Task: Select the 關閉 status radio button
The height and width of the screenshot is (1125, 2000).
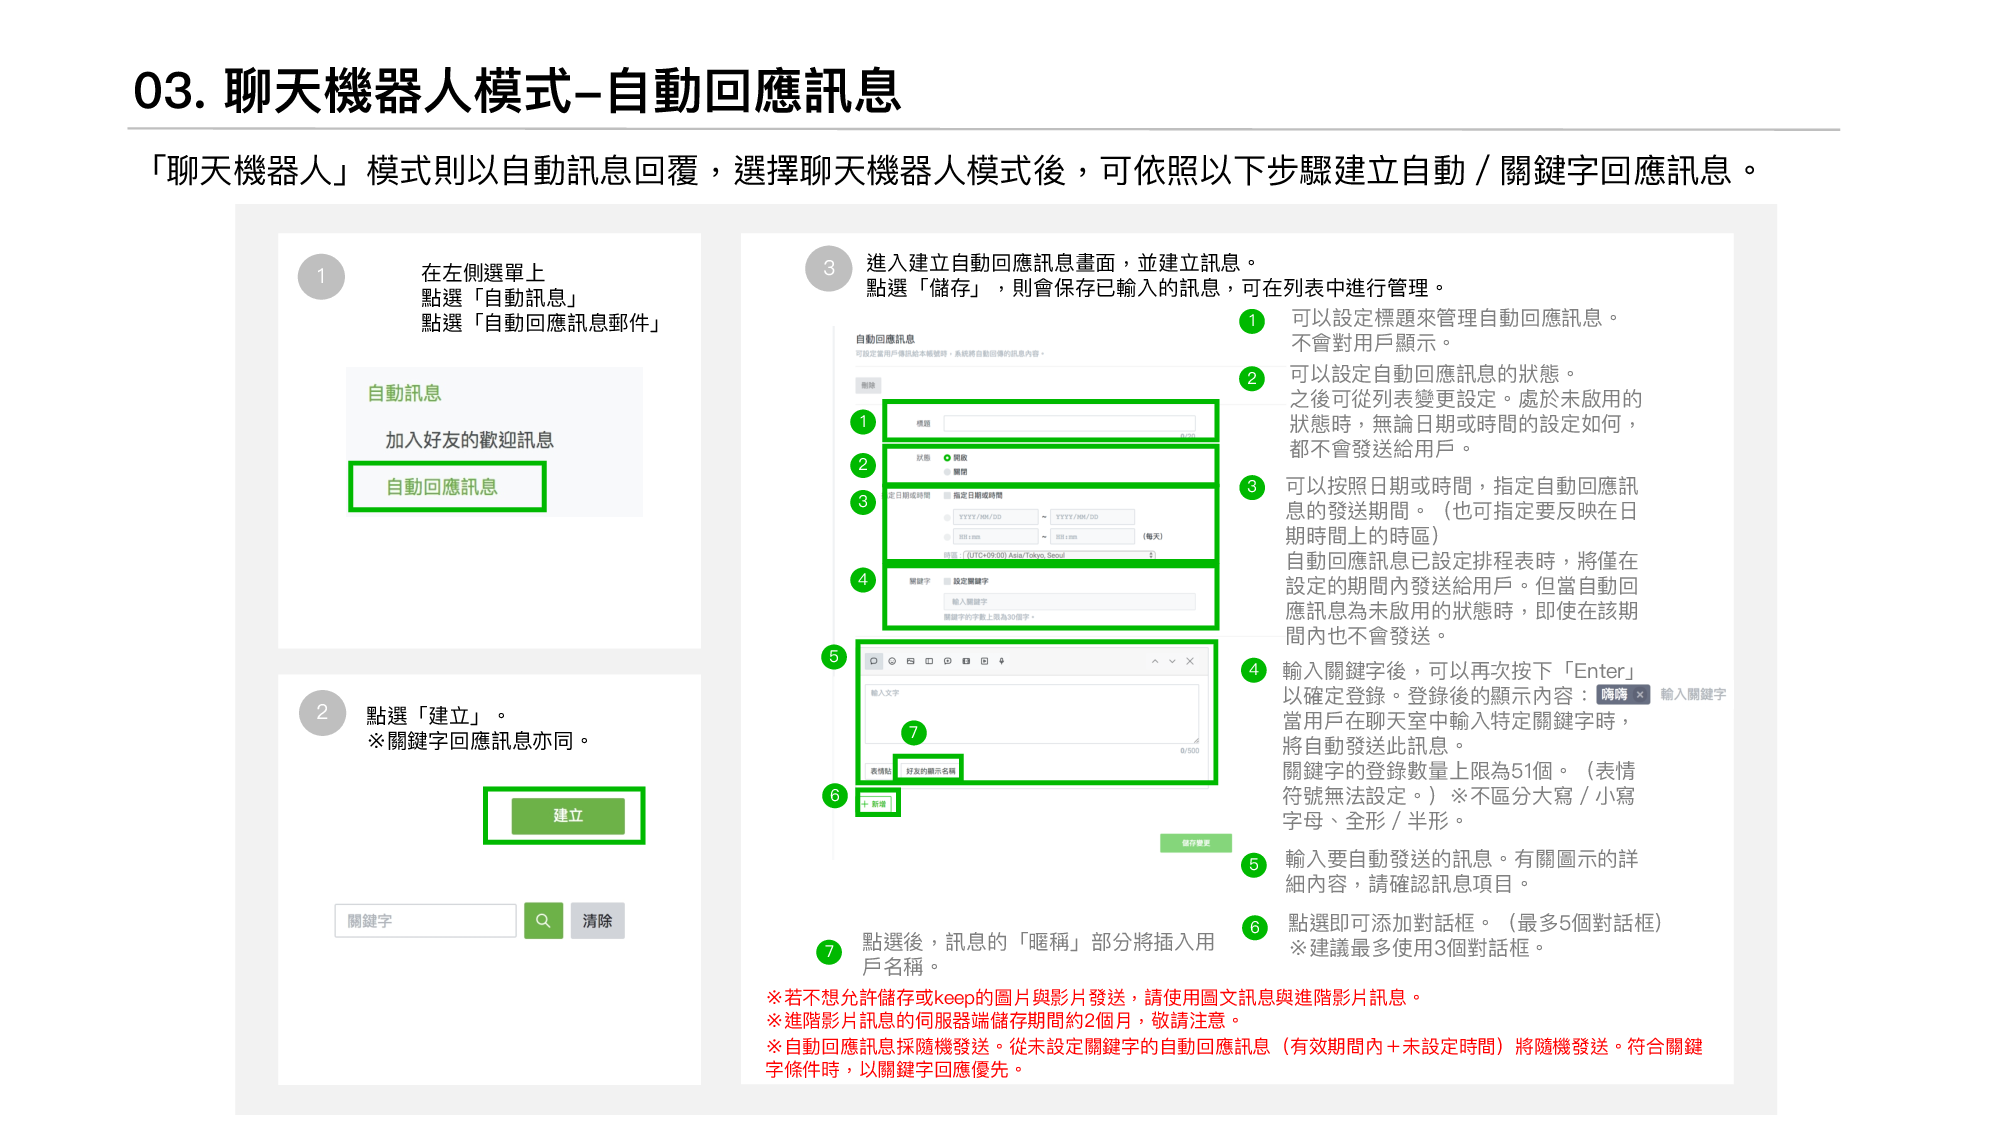Action: 947,471
